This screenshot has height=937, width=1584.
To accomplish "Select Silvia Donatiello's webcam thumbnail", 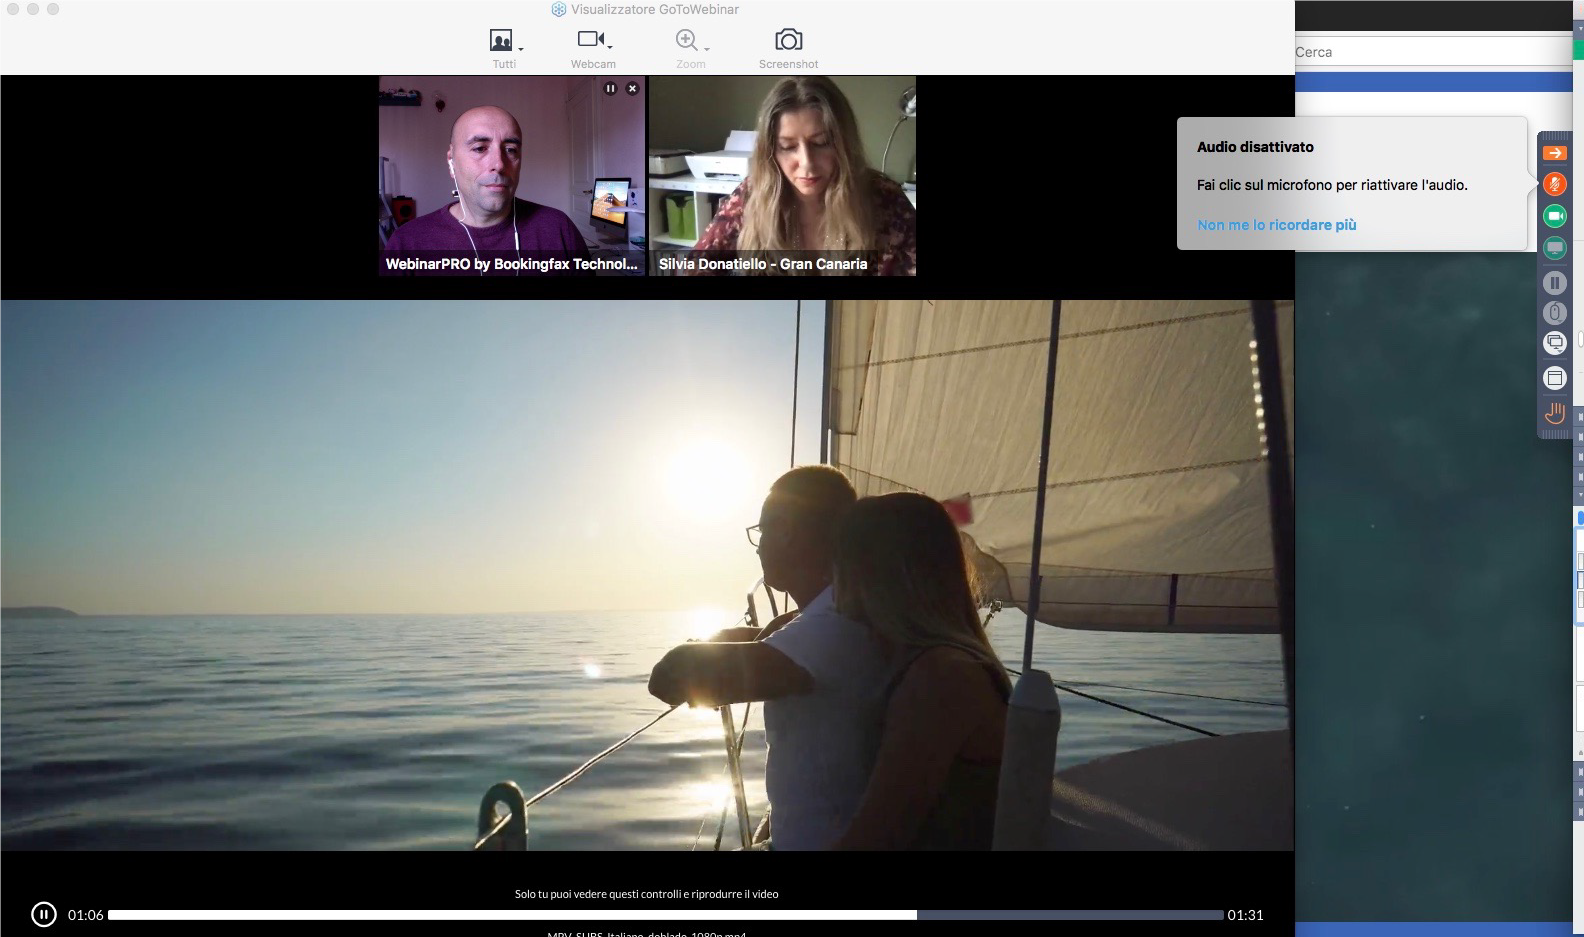I will pyautogui.click(x=782, y=175).
